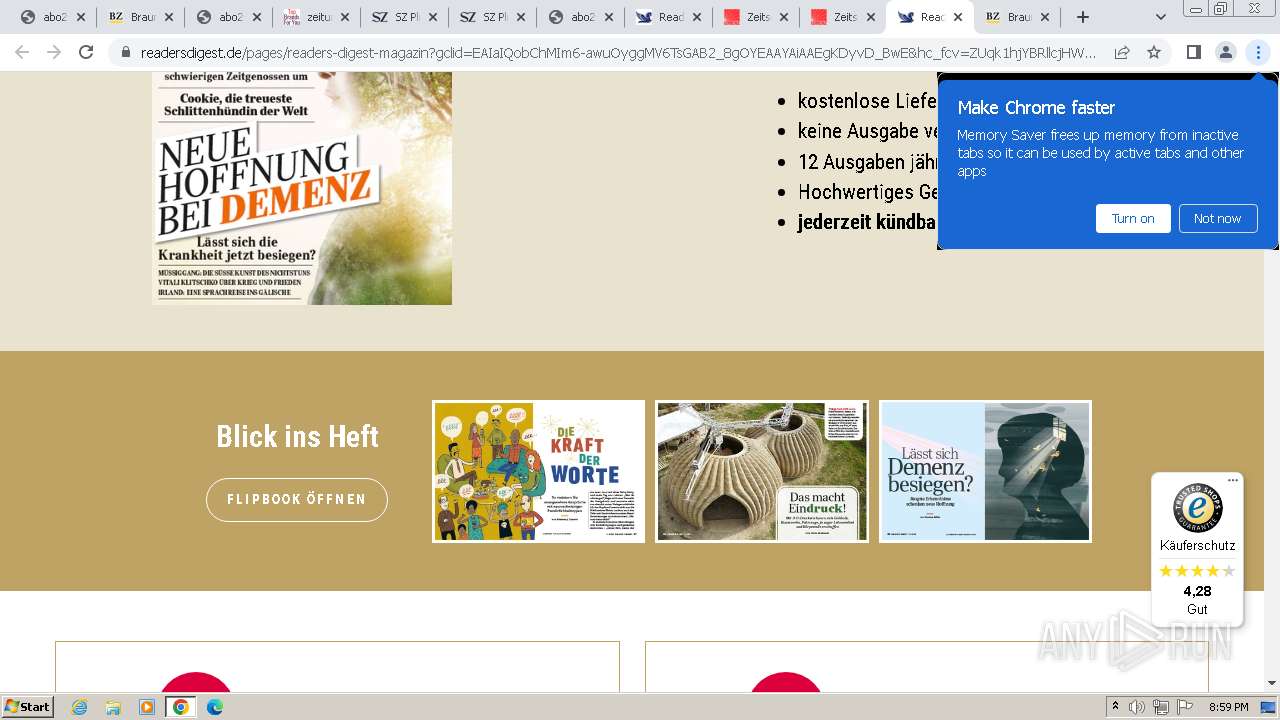Go back to the previous page

click(x=23, y=52)
